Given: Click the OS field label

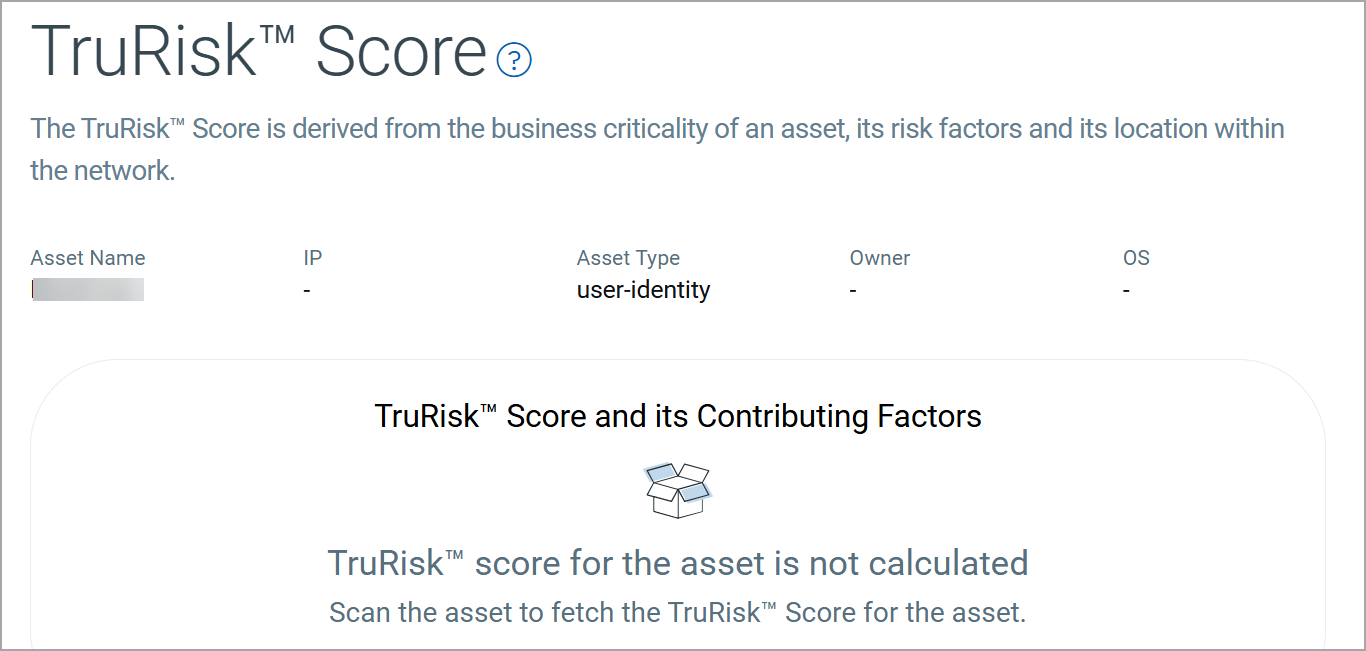Looking at the screenshot, I should 1136,258.
